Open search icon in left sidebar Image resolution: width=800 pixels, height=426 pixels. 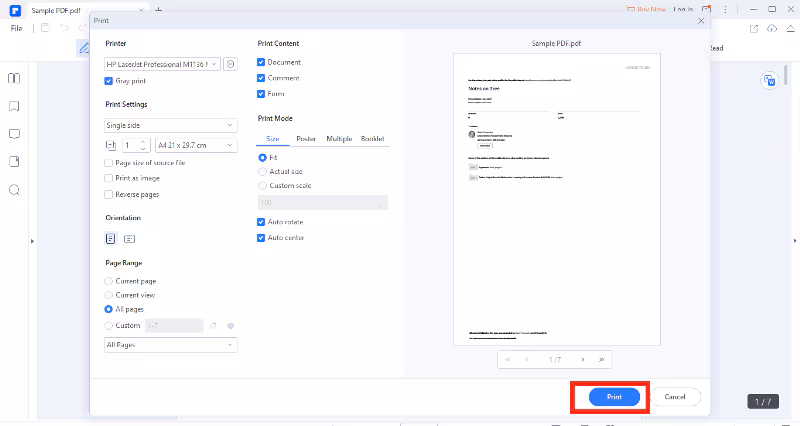(14, 190)
